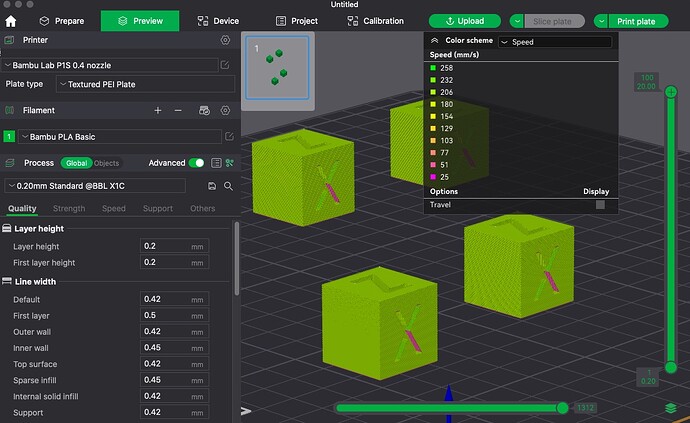This screenshot has width=690, height=423.
Task: Select the Others settings tab
Action: tap(202, 208)
